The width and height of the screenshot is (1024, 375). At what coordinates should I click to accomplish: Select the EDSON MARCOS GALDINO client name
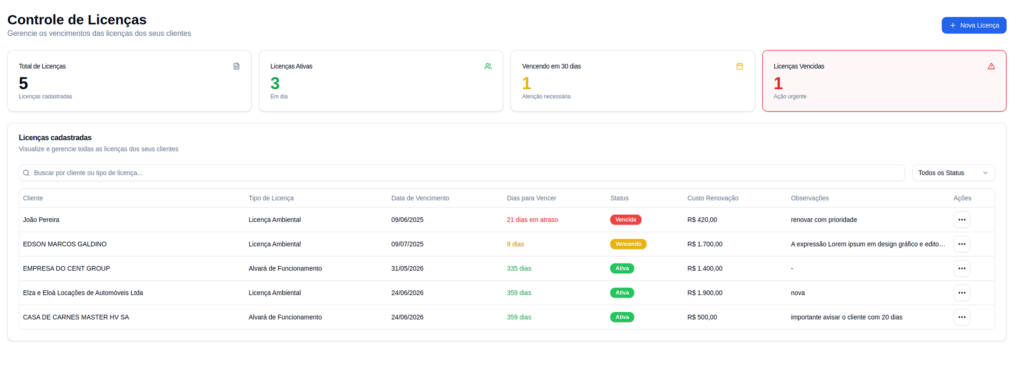click(65, 244)
